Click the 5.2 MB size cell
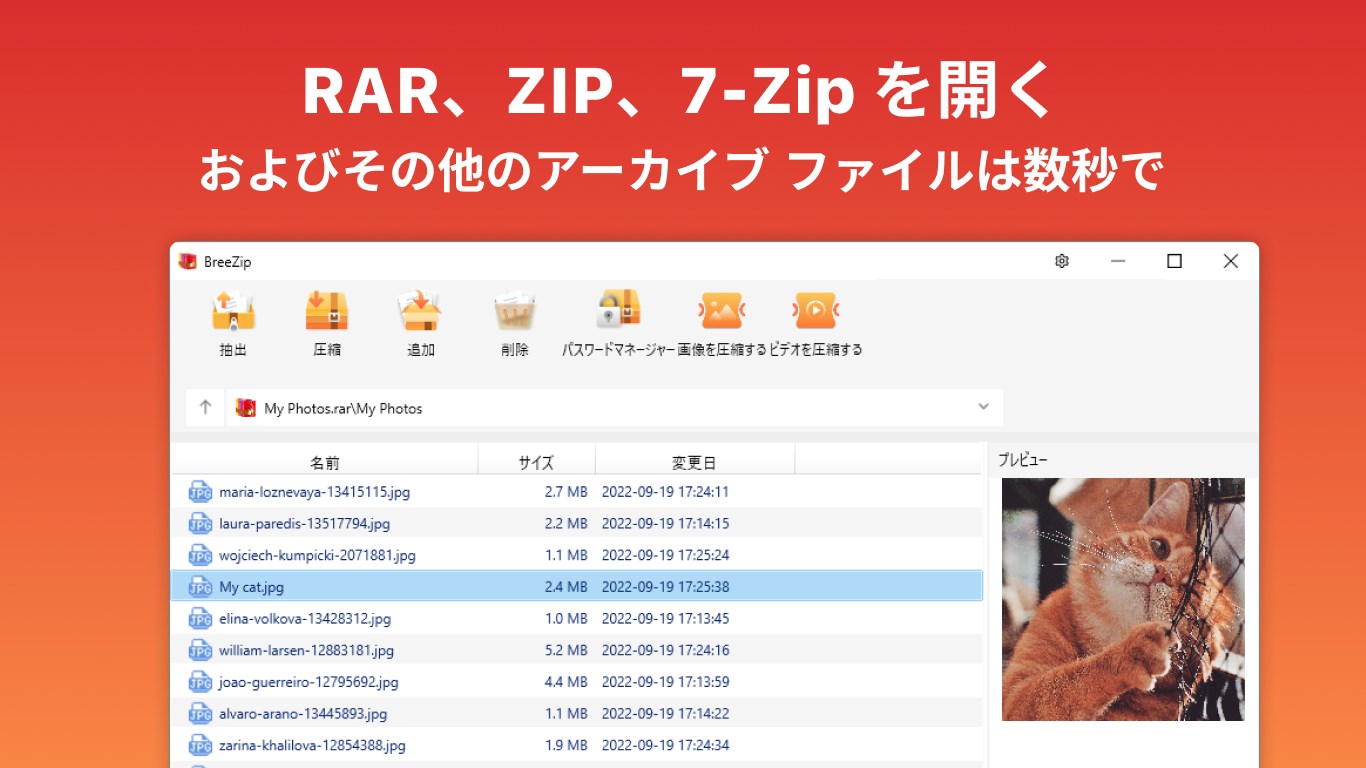 566,650
